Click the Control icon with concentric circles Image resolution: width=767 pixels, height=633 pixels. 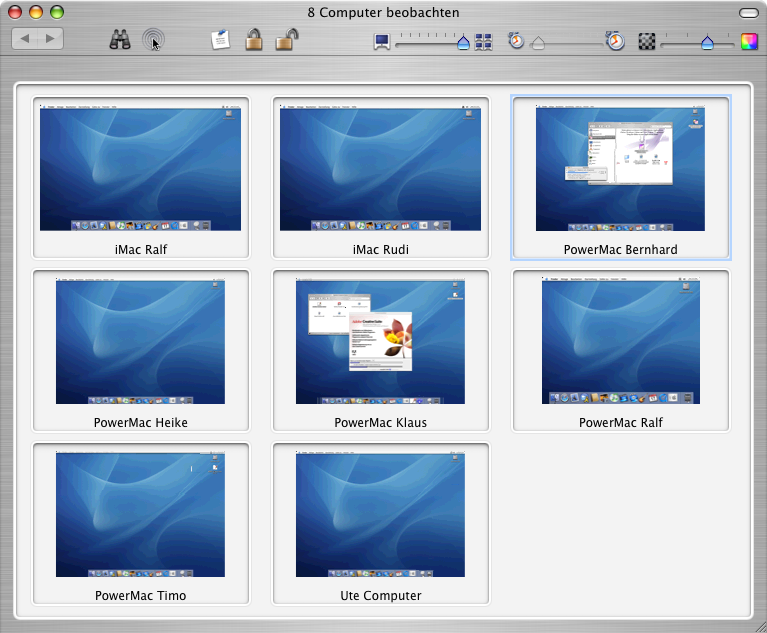tap(153, 40)
